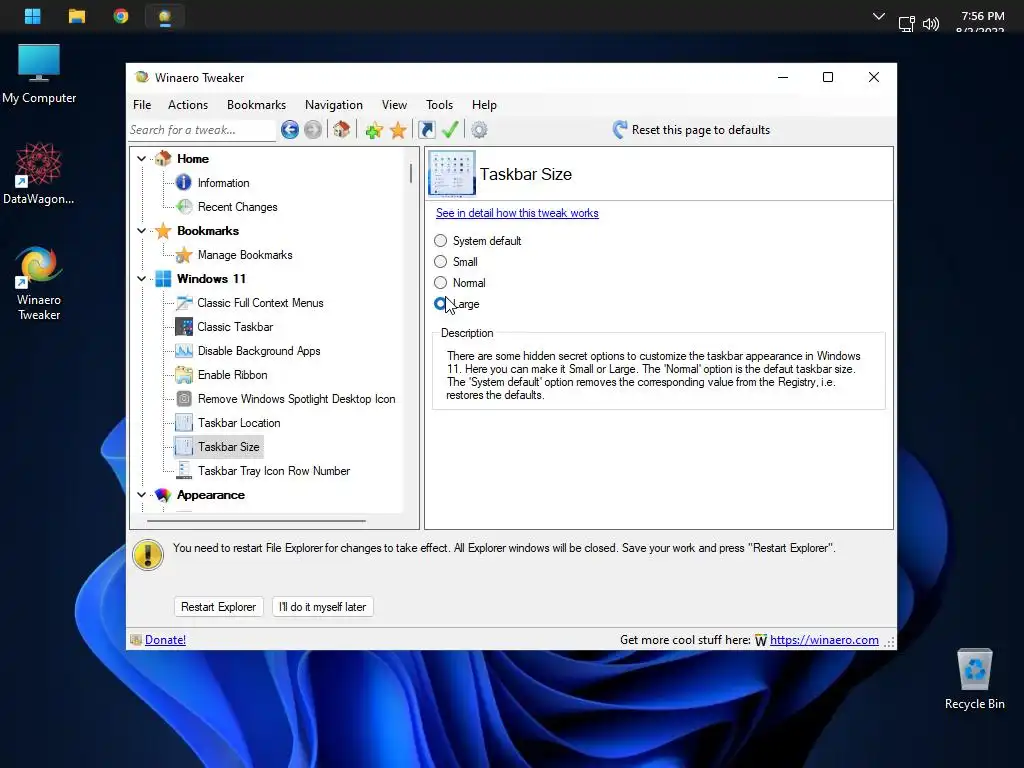Click the Manage Bookmarks star icon
Image resolution: width=1024 pixels, height=768 pixels.
tap(184, 255)
